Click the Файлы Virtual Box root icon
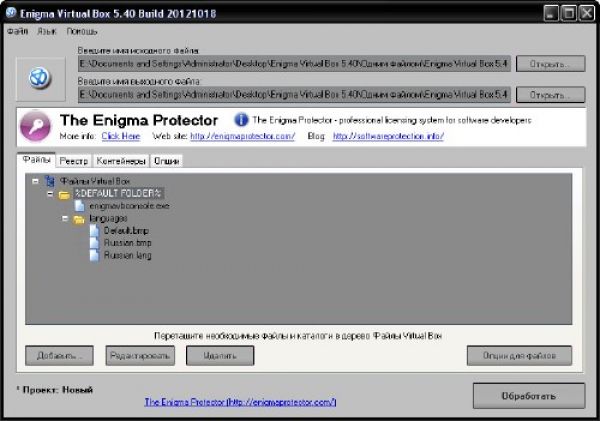This screenshot has height=421, width=600. pos(50,181)
